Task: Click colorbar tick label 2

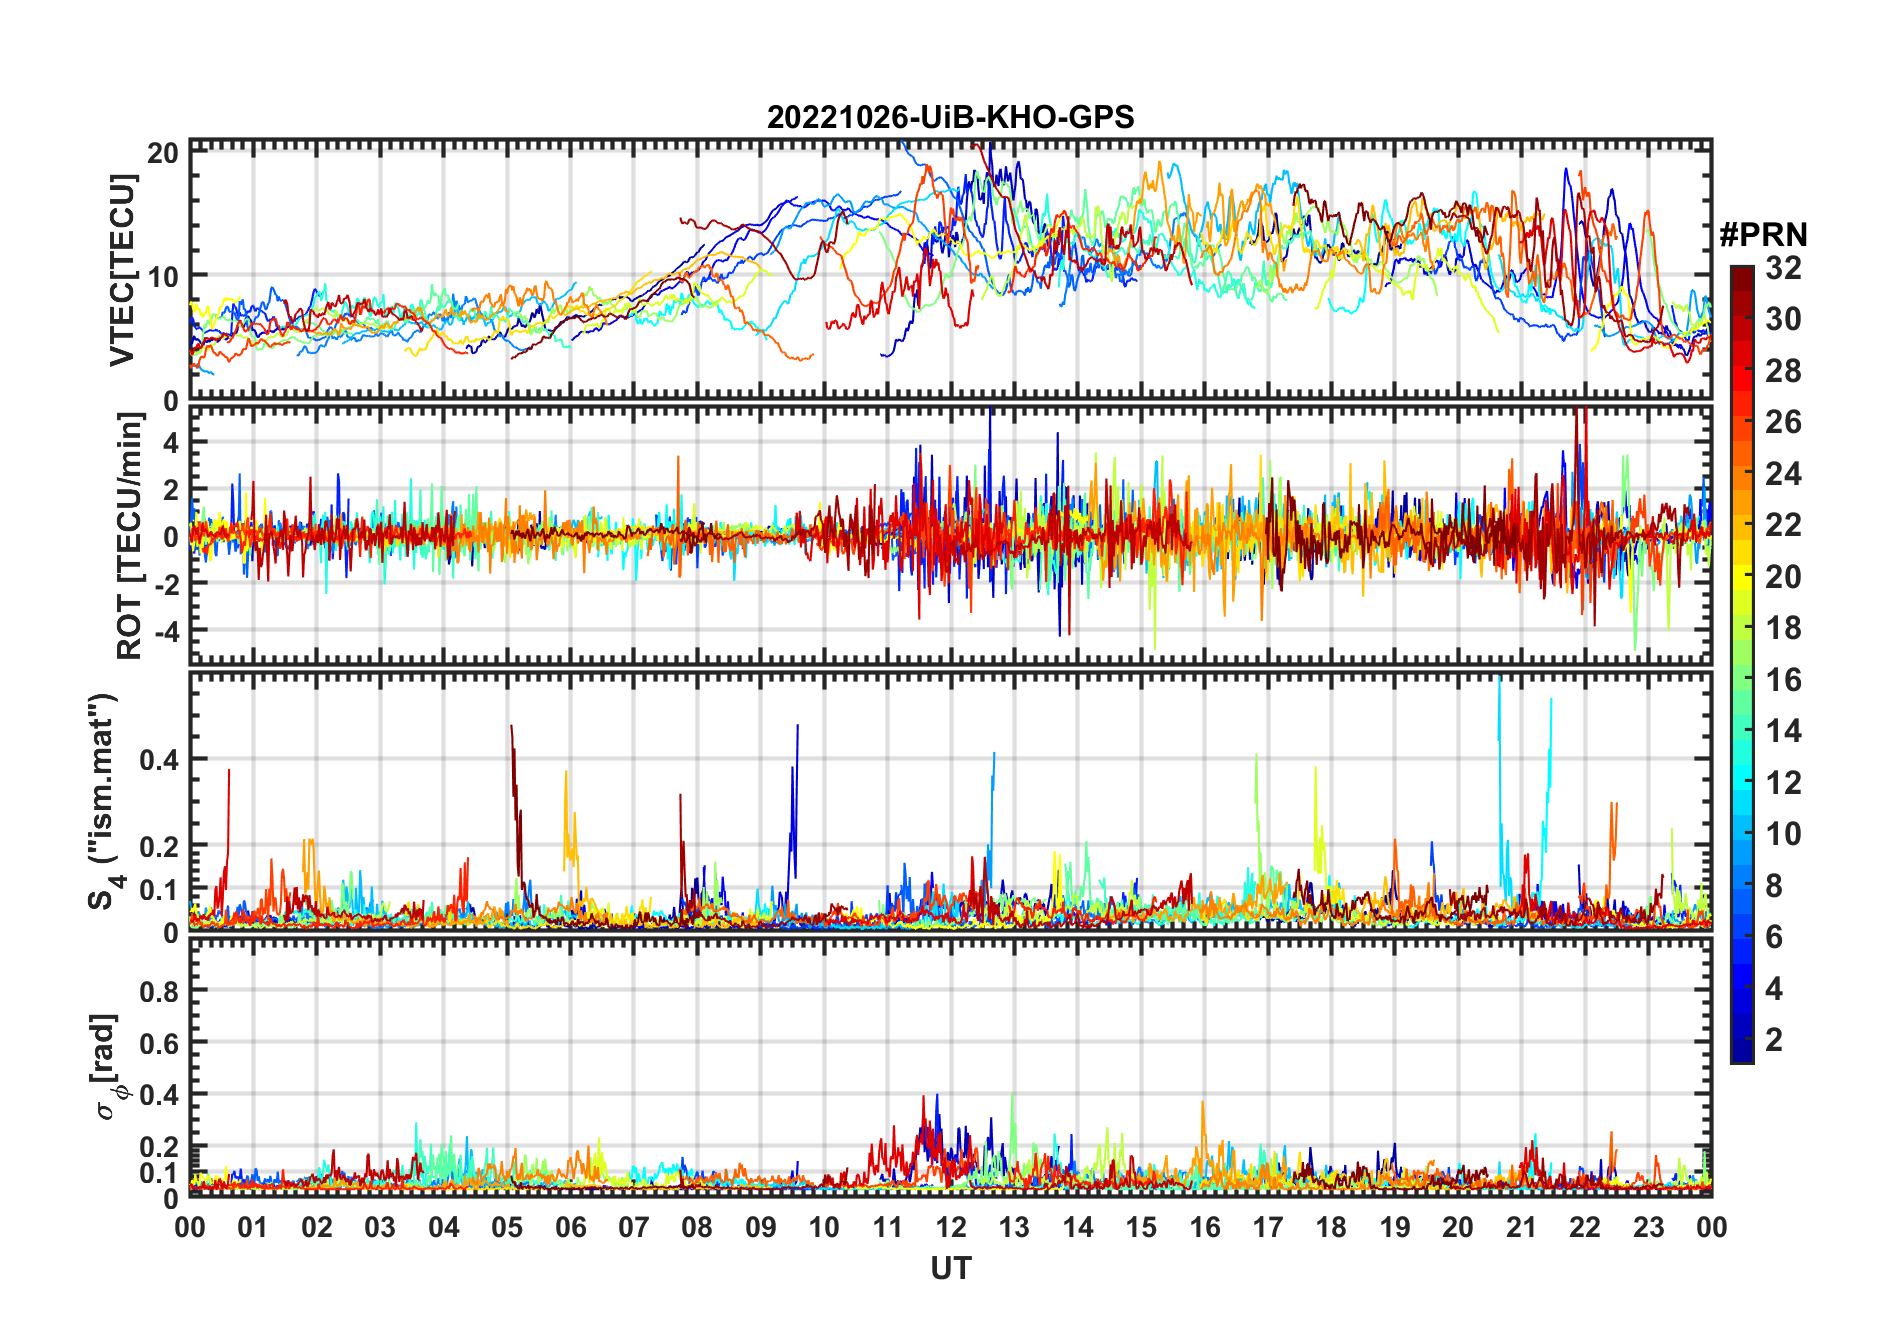Action: click(x=1774, y=1039)
